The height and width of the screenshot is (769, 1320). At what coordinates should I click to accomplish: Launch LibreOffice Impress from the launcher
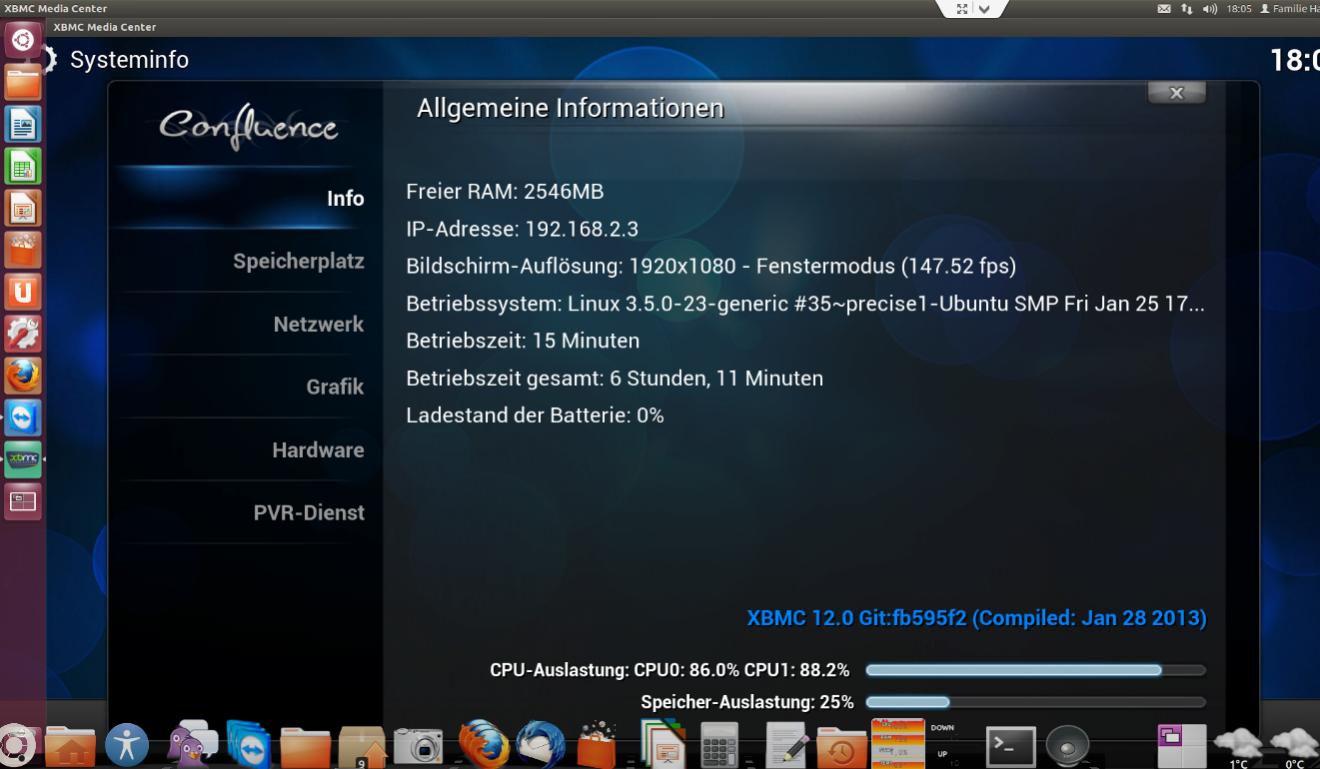click(23, 208)
